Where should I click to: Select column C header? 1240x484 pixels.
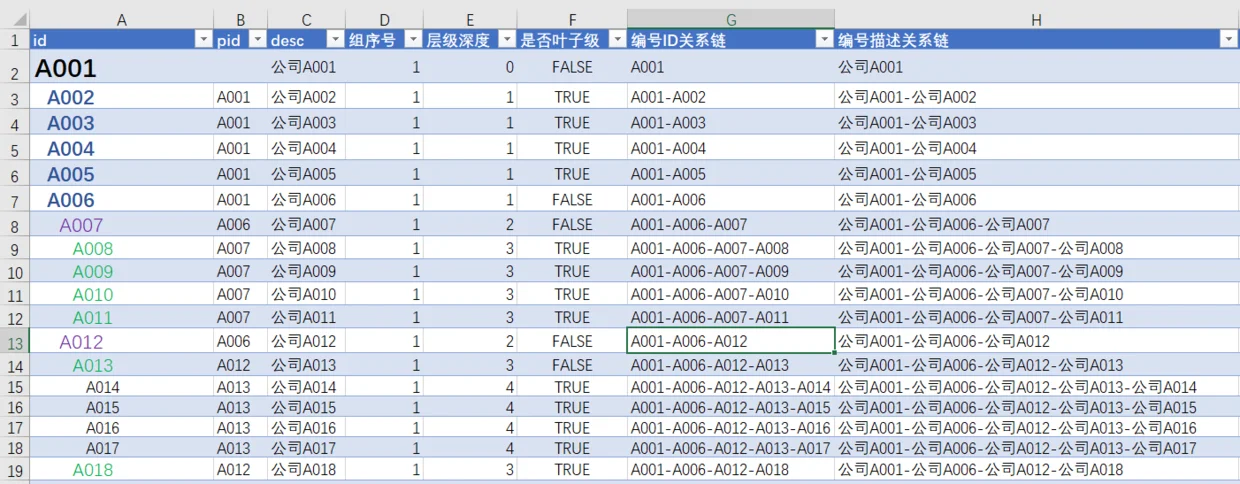tap(306, 19)
